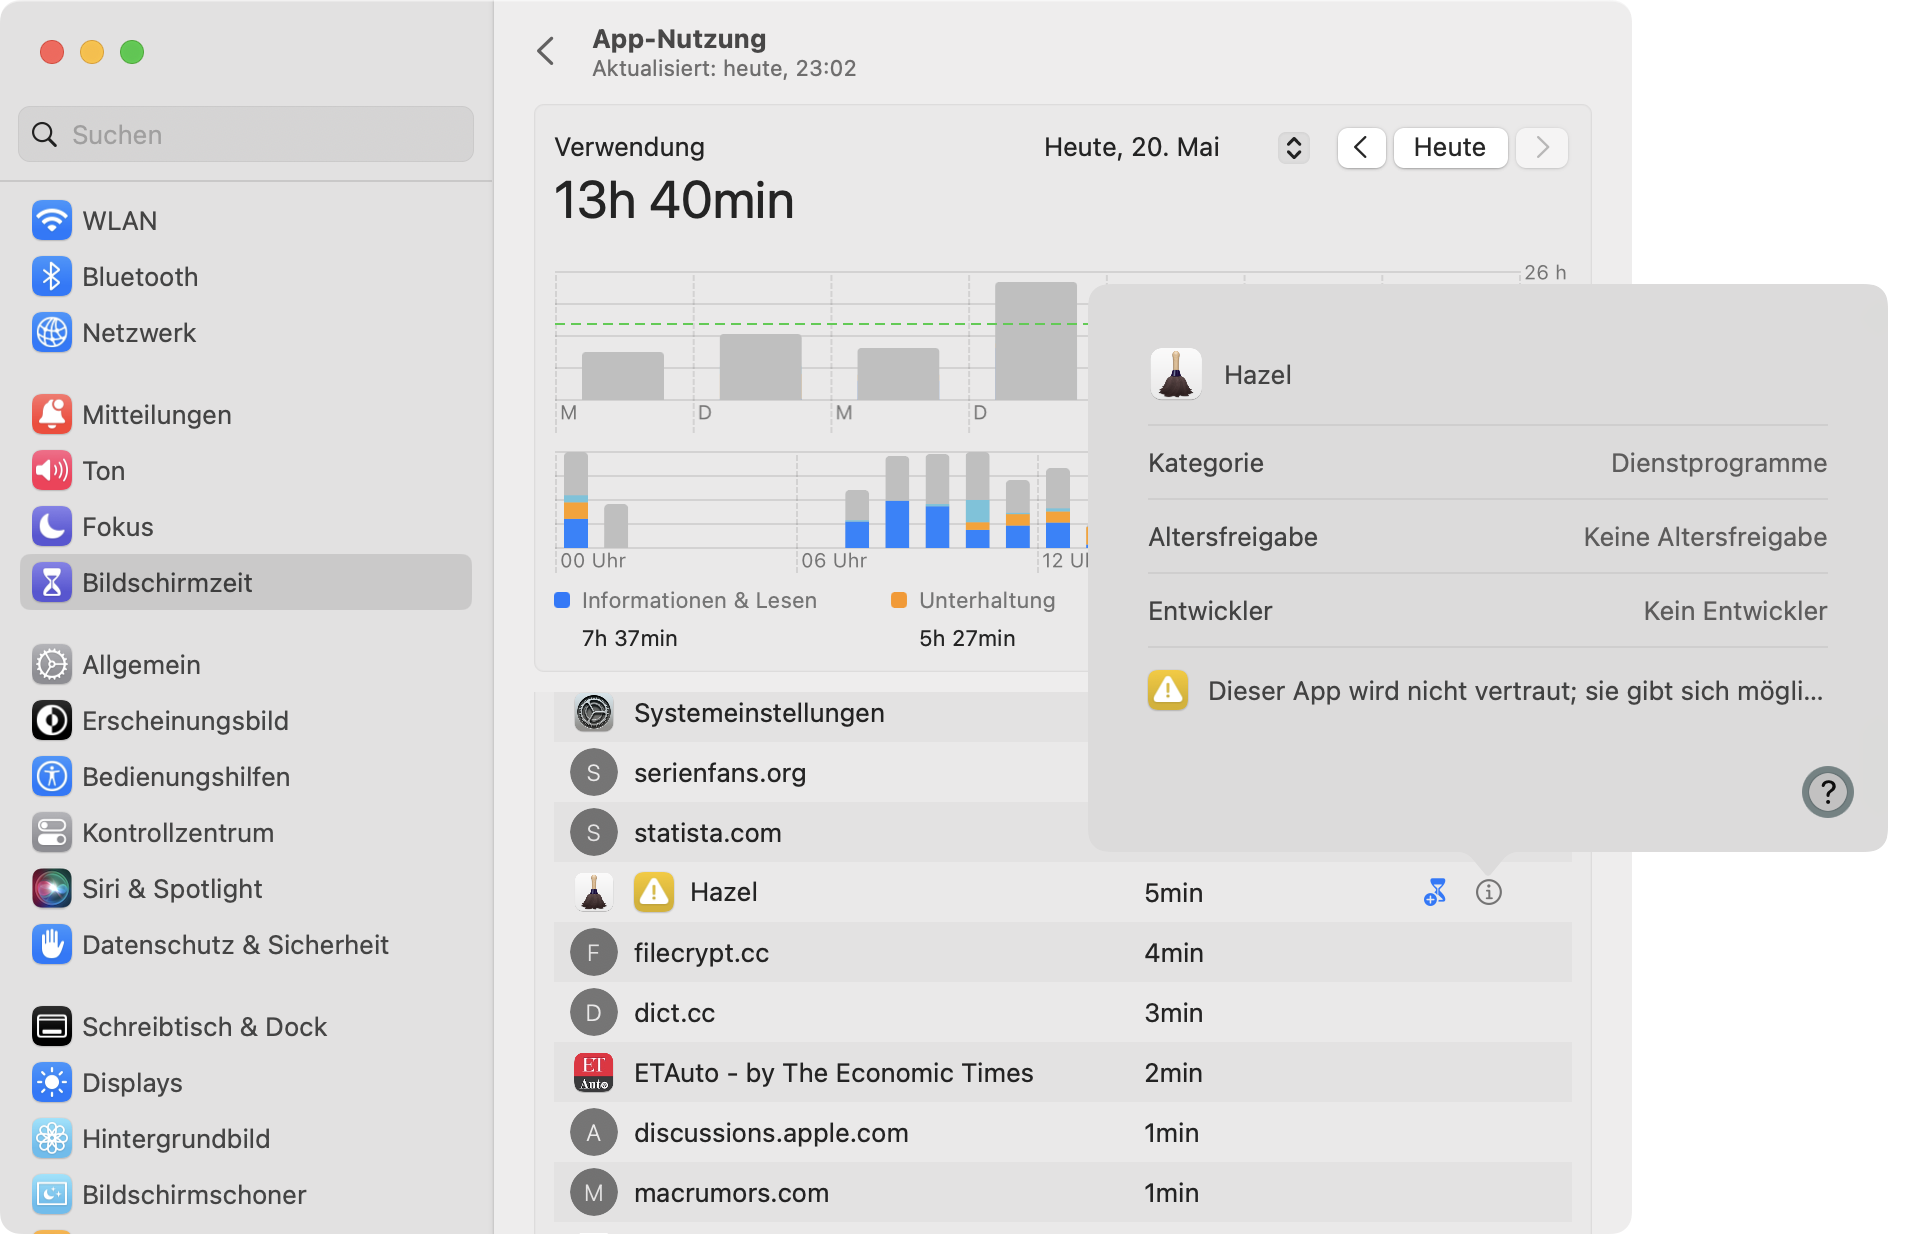Open Bluetooth settings in the sidebar
Screen dimensions: 1914x1234
click(x=139, y=277)
